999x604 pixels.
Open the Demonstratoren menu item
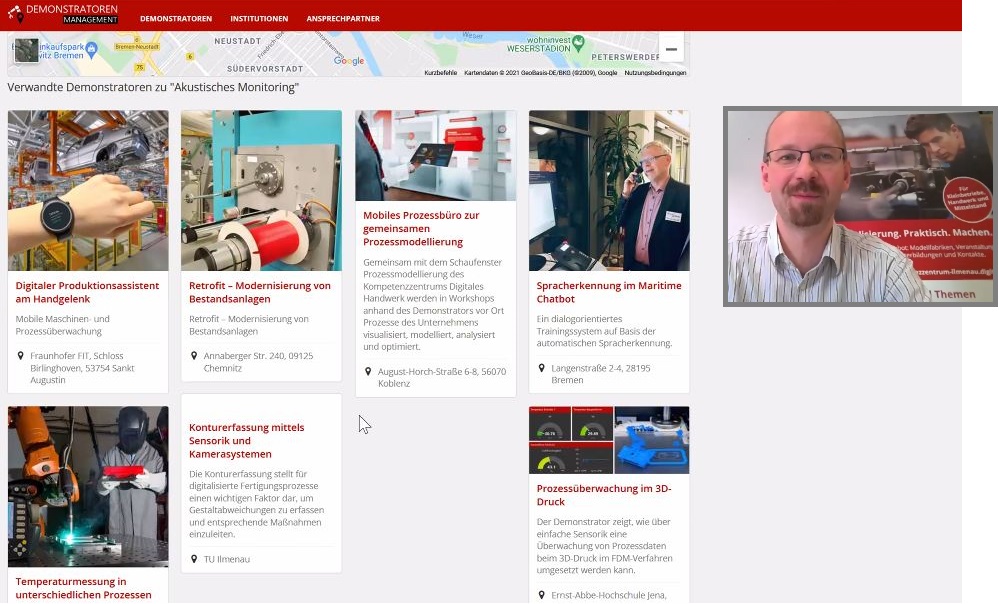(176, 19)
